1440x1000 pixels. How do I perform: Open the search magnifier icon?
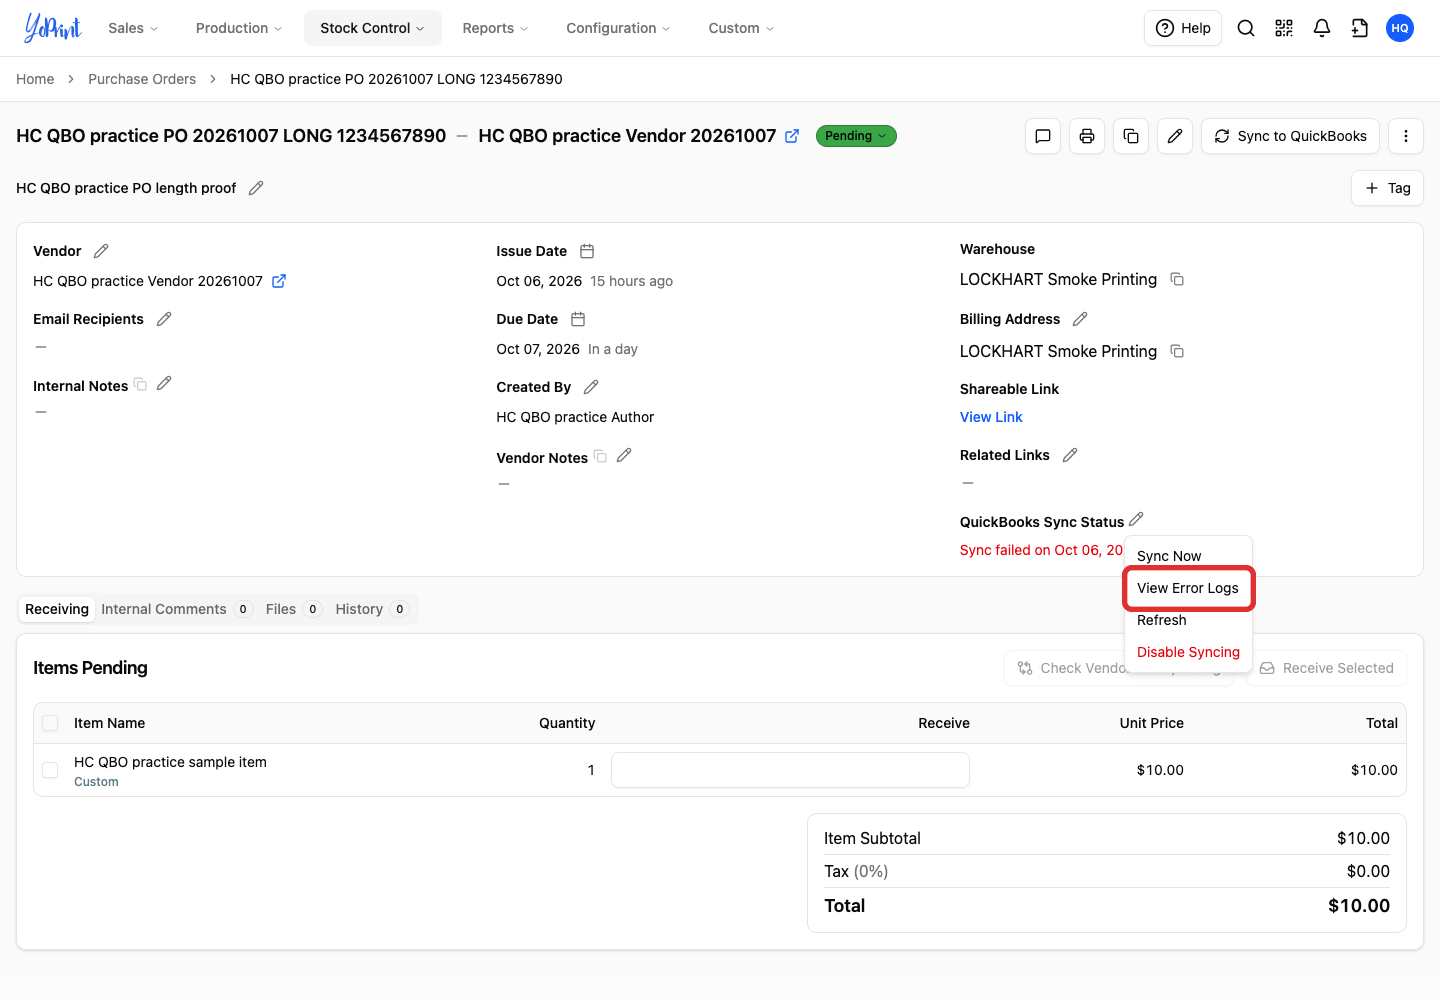1246,28
